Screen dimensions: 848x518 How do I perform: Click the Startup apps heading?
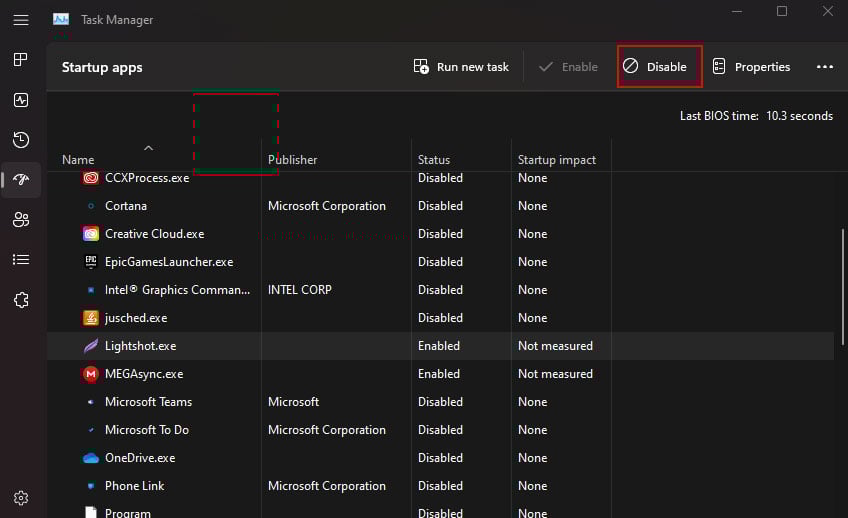[102, 68]
